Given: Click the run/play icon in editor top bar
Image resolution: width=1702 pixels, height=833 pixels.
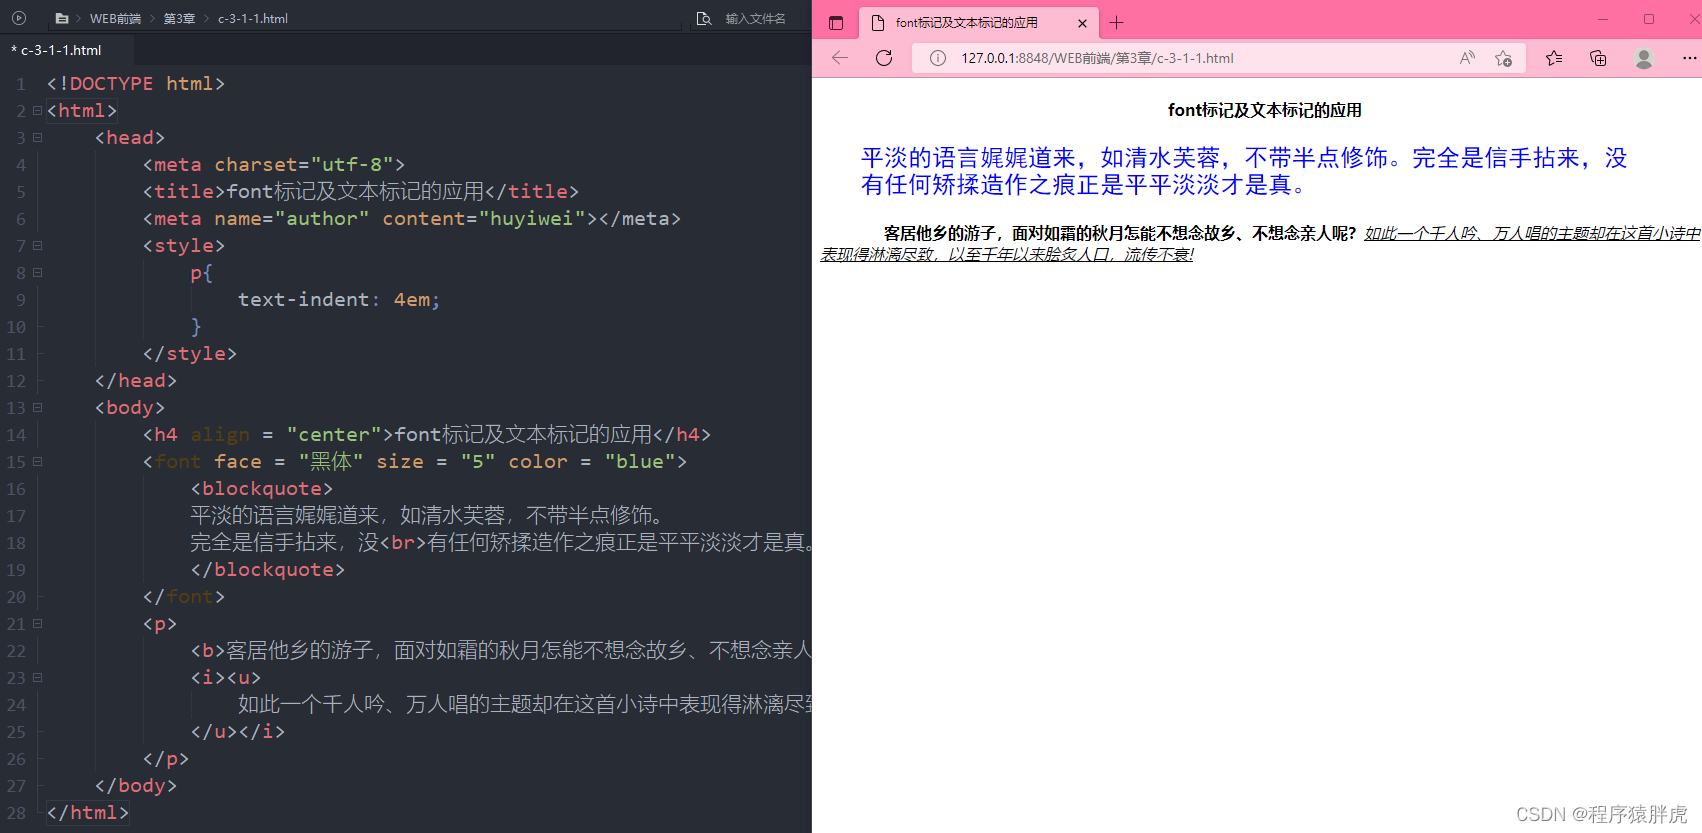Looking at the screenshot, I should (x=19, y=18).
